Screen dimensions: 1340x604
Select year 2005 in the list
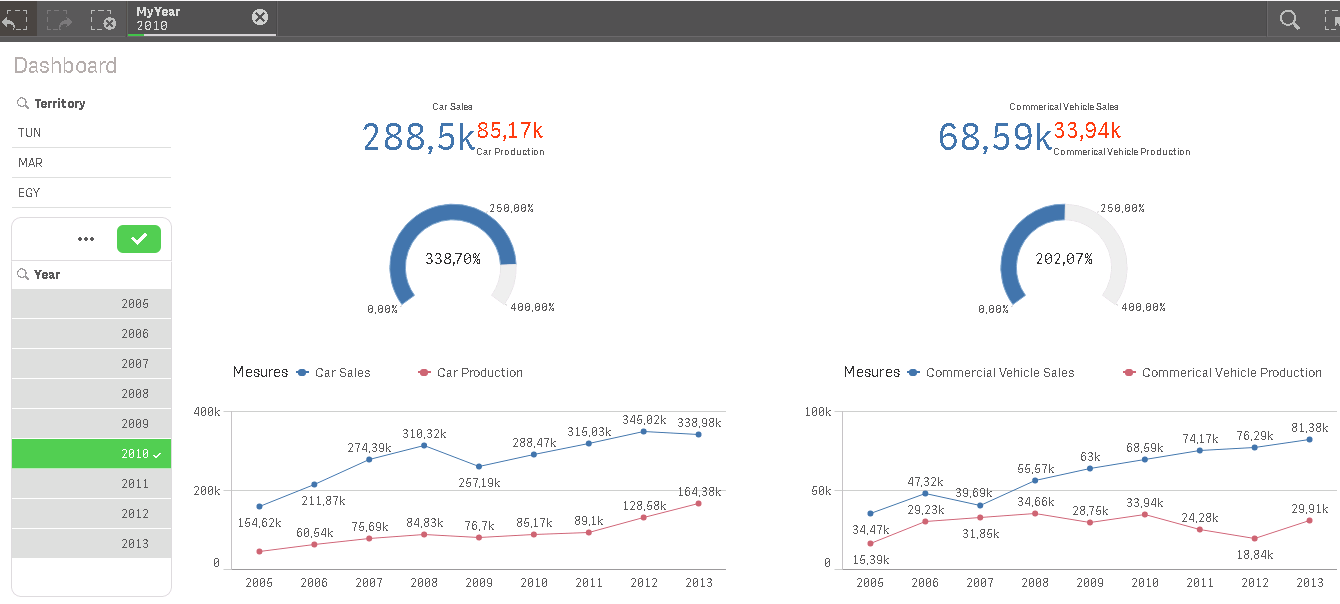[x=91, y=304]
